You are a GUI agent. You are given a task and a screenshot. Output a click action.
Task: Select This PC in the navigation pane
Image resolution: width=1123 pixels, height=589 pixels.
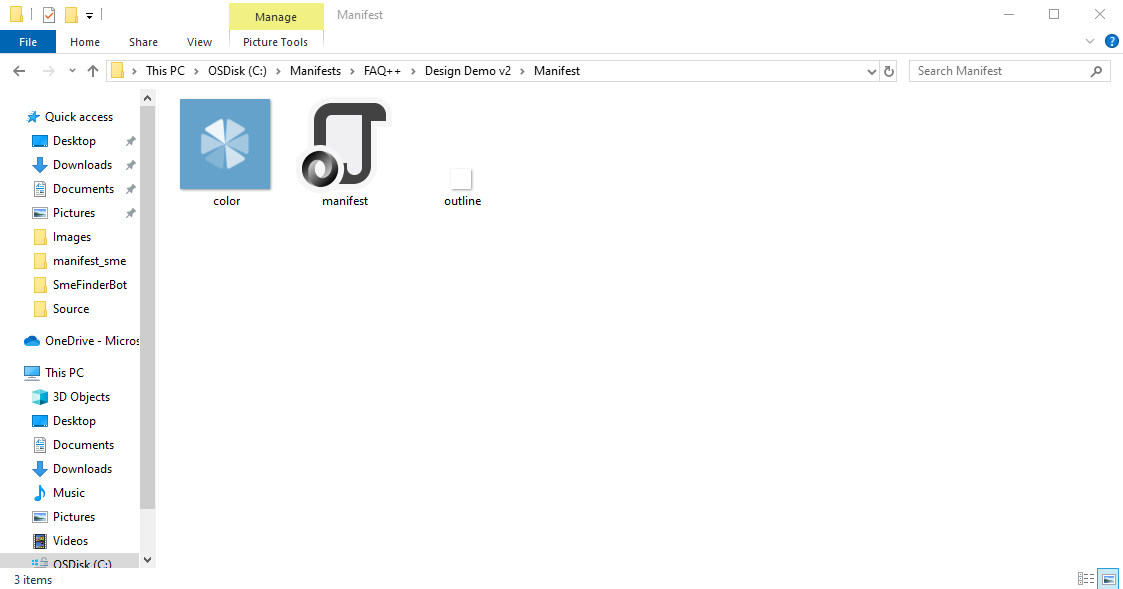(x=64, y=373)
